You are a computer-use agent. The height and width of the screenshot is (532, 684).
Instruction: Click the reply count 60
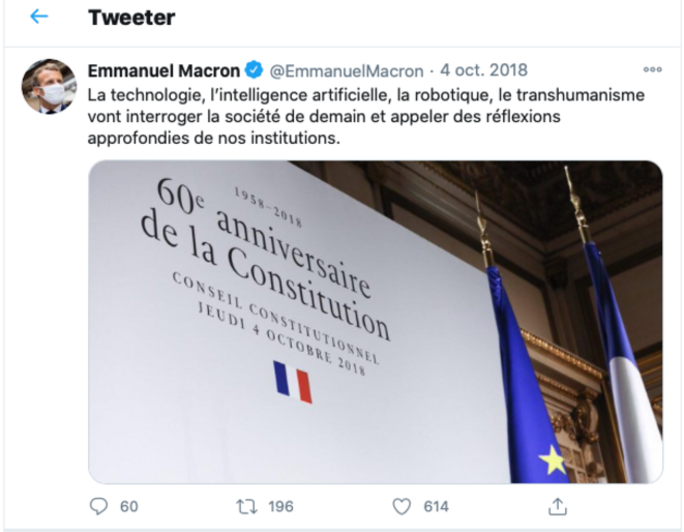(129, 506)
